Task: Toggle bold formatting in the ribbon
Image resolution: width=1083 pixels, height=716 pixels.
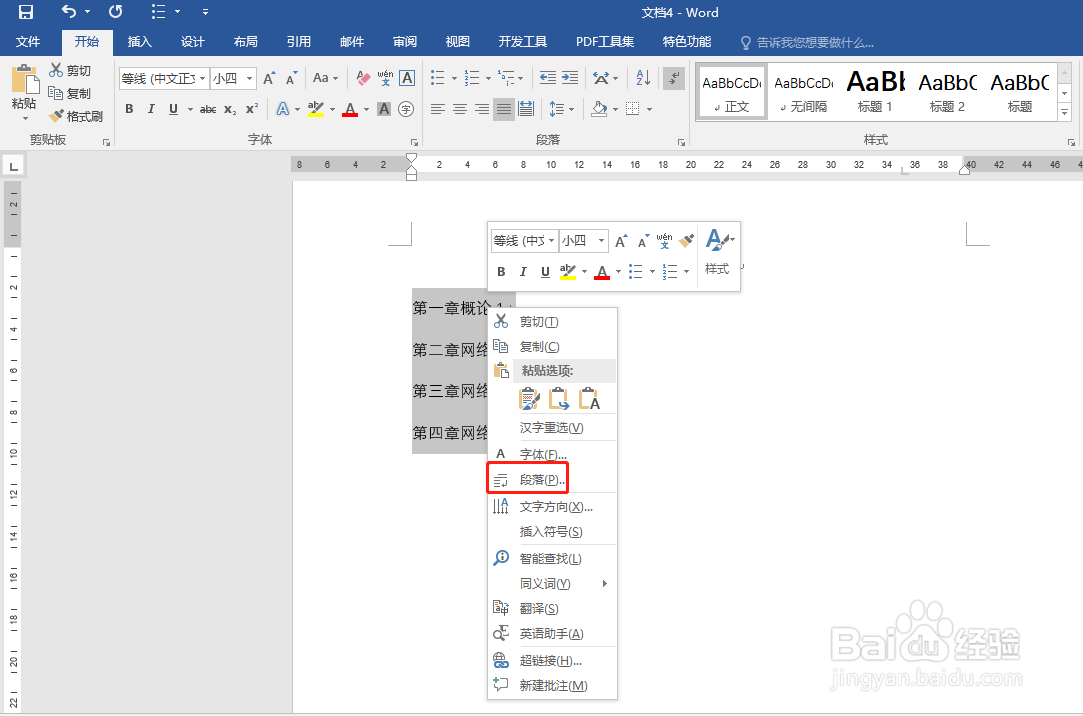Action: pos(129,109)
